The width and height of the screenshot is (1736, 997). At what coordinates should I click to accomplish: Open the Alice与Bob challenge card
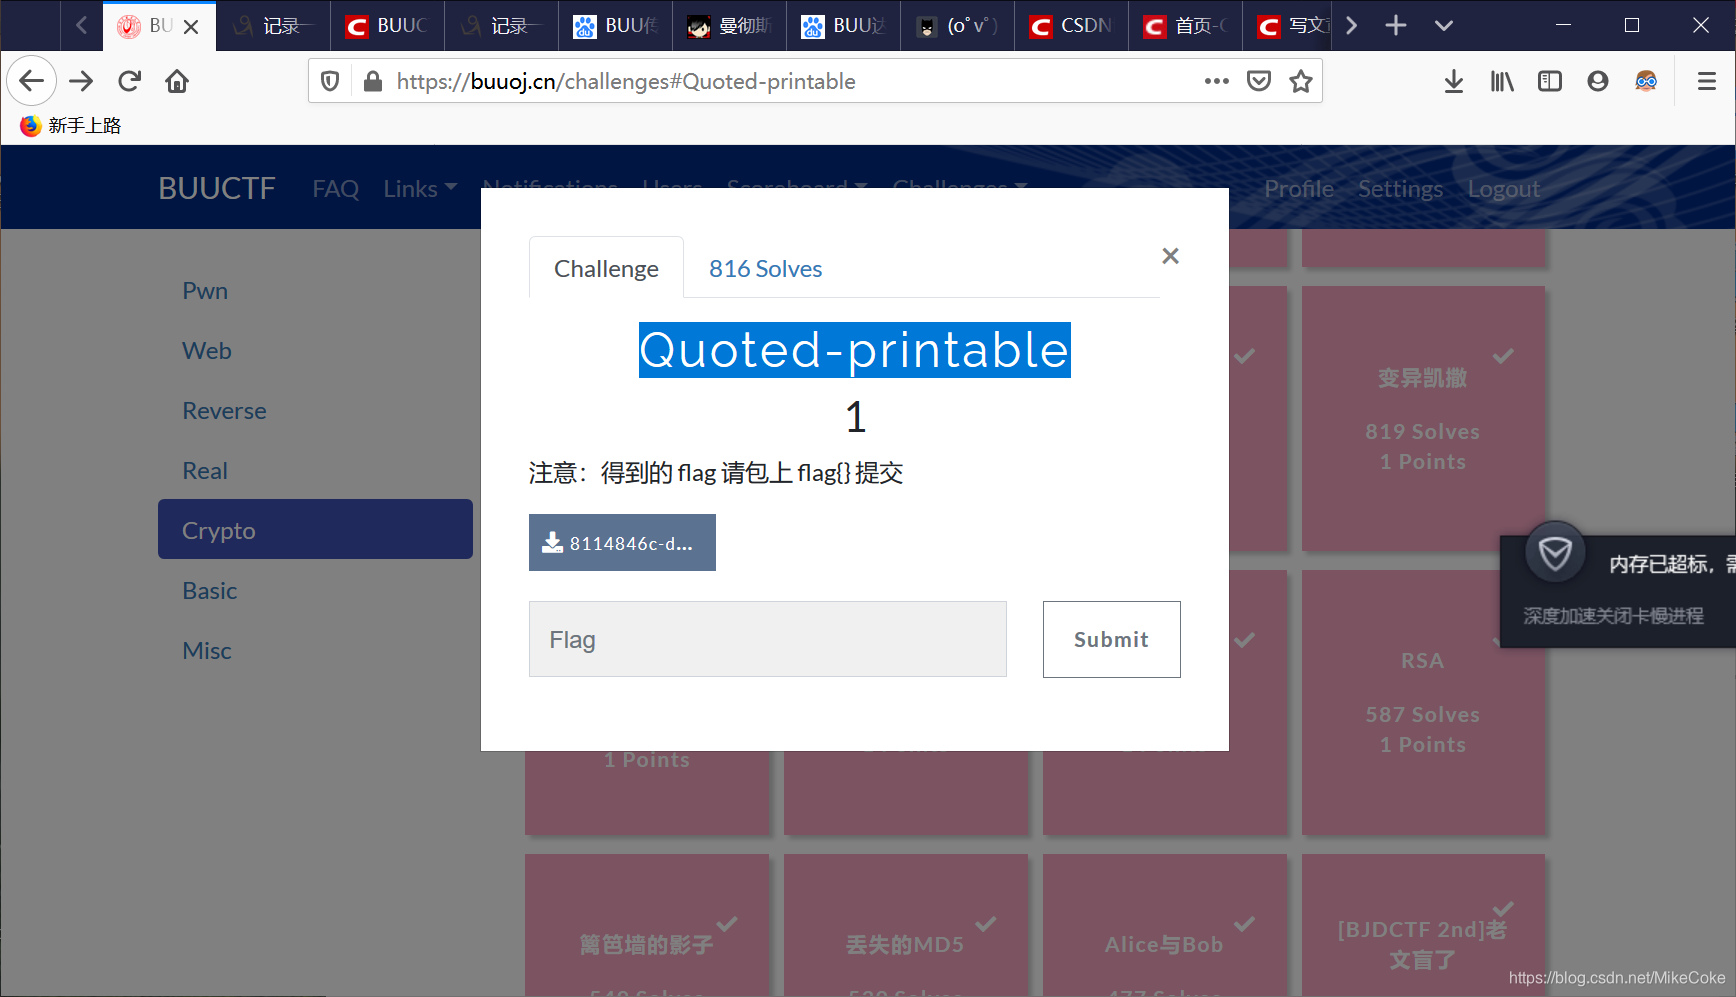click(x=1165, y=925)
